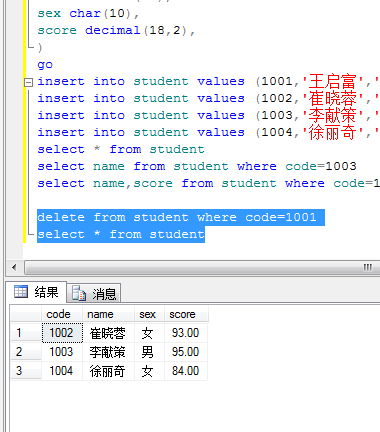This screenshot has height=432, width=380.
Task: Open the 消息 messages tab
Action: tap(94, 294)
